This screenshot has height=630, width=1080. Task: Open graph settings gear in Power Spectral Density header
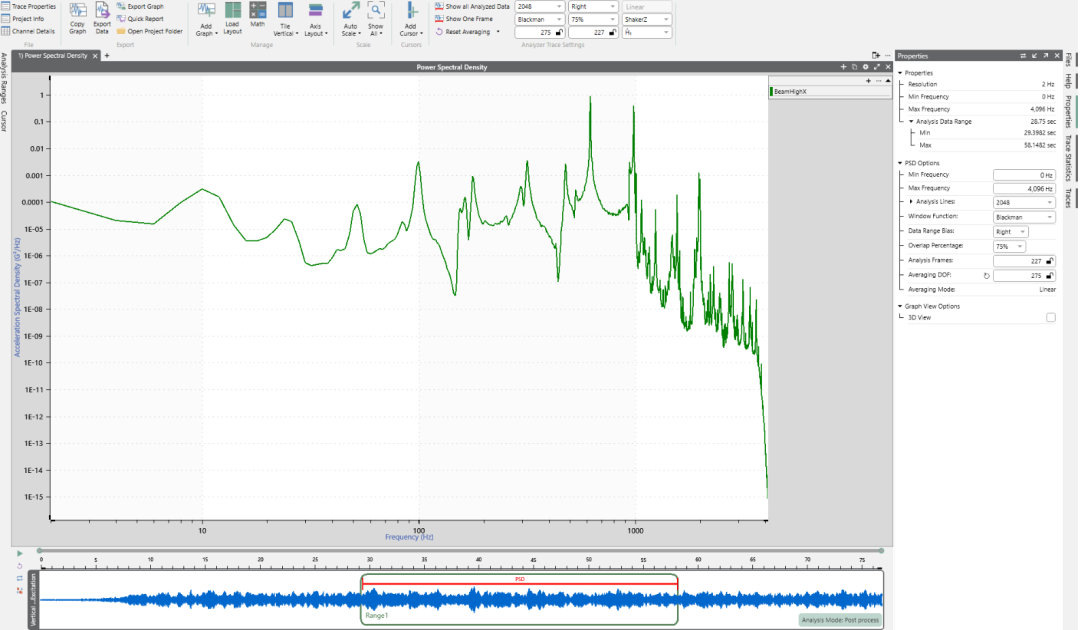pyautogui.click(x=866, y=67)
